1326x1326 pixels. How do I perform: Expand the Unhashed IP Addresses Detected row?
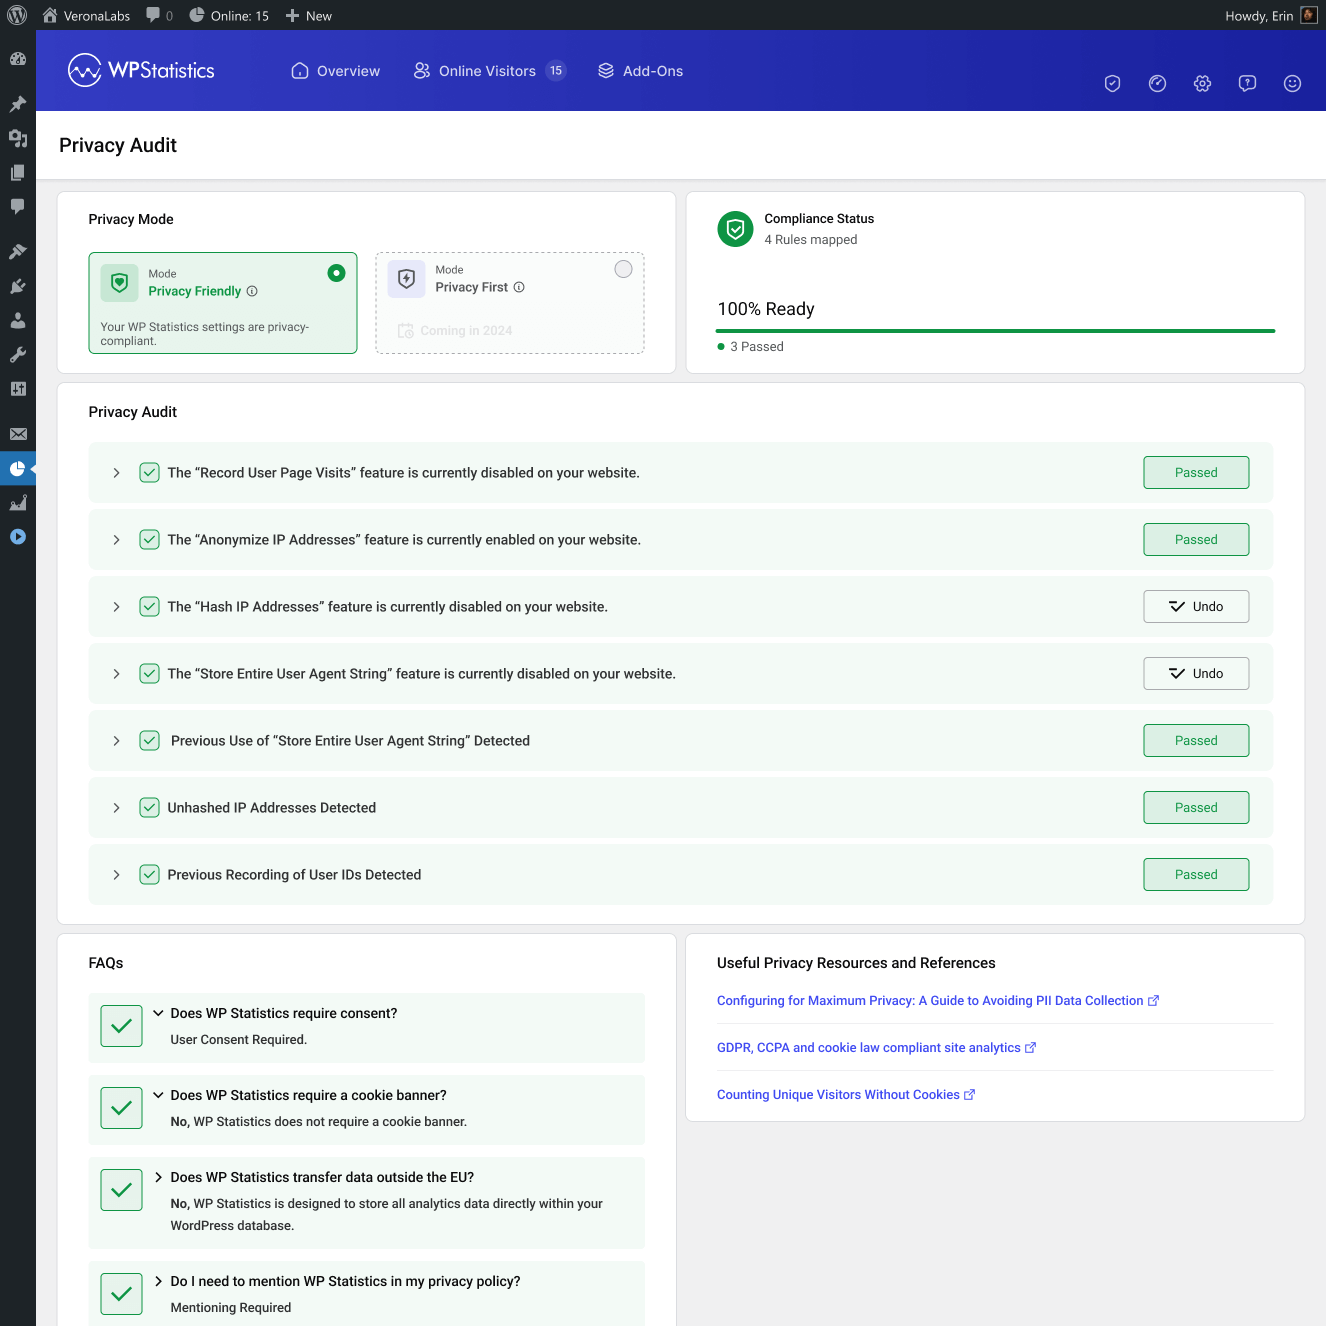116,808
